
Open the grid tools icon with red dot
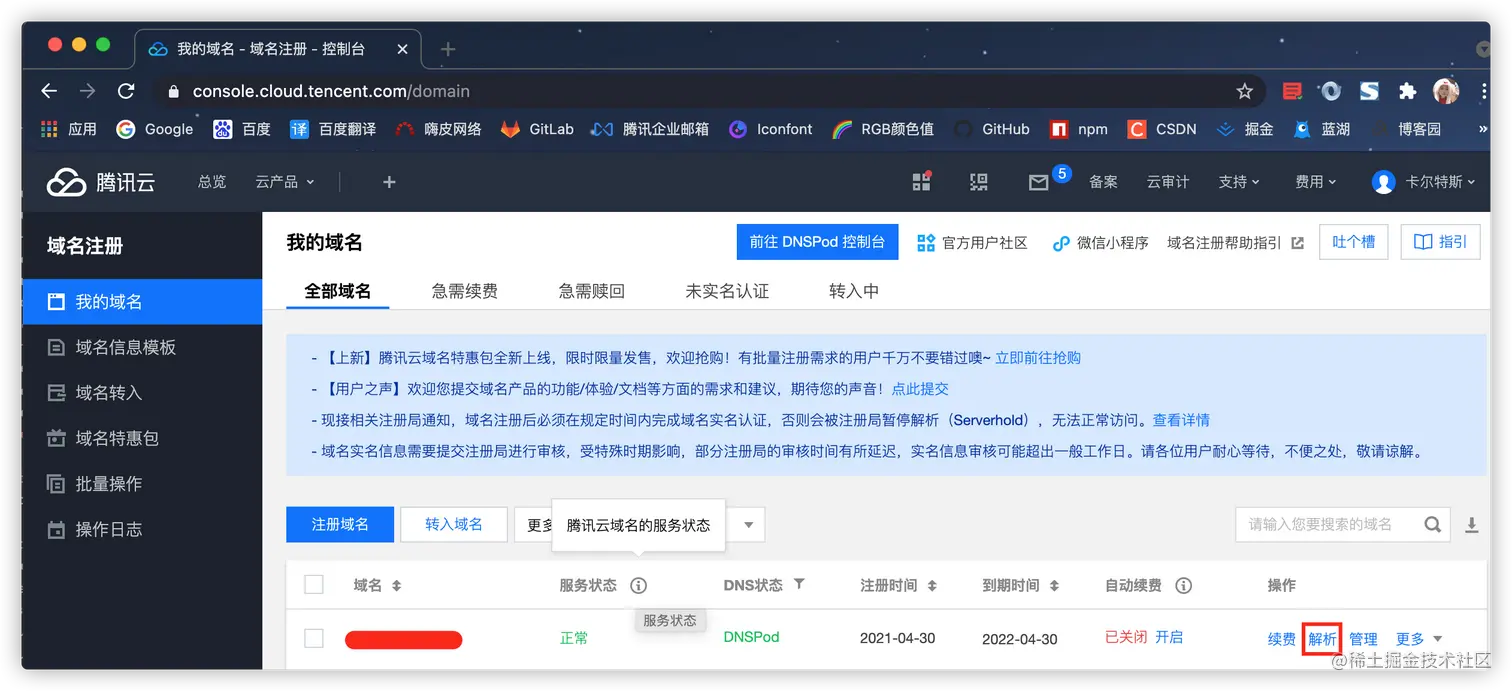[921, 181]
